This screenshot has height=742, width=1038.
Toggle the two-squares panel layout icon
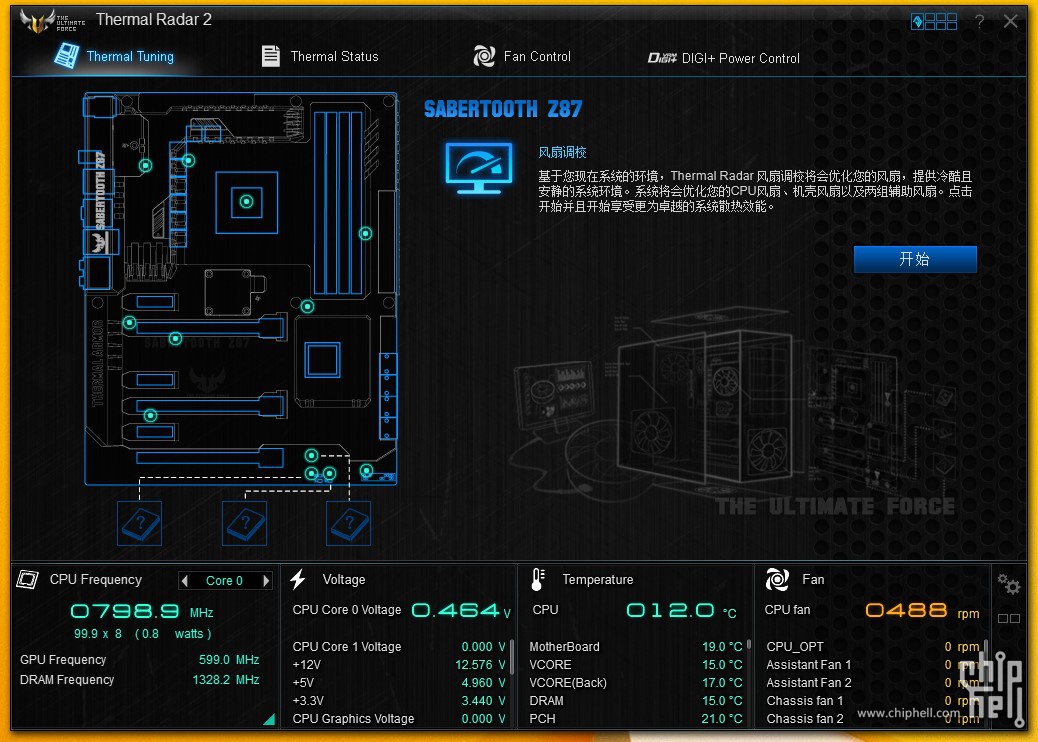(x=1009, y=618)
